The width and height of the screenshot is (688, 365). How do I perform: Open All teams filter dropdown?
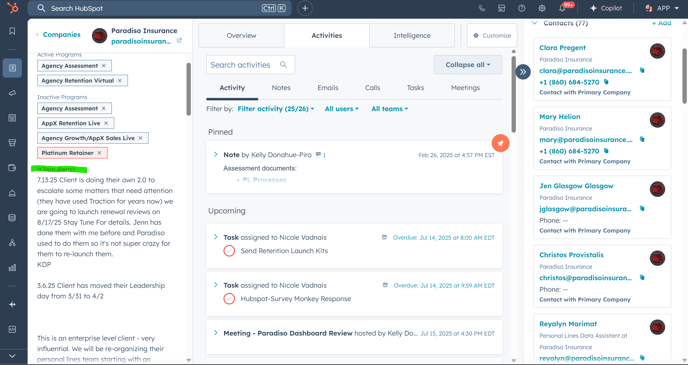pos(390,109)
